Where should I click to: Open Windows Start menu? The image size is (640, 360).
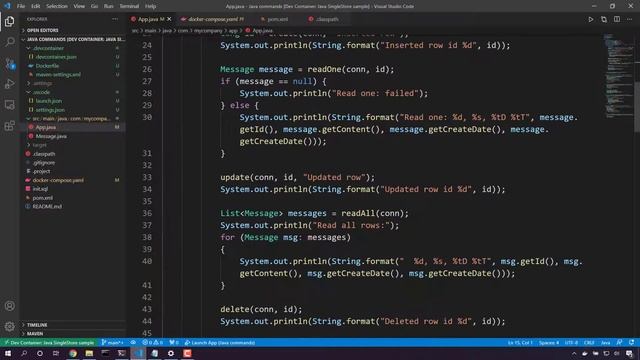pyautogui.click(x=8, y=353)
